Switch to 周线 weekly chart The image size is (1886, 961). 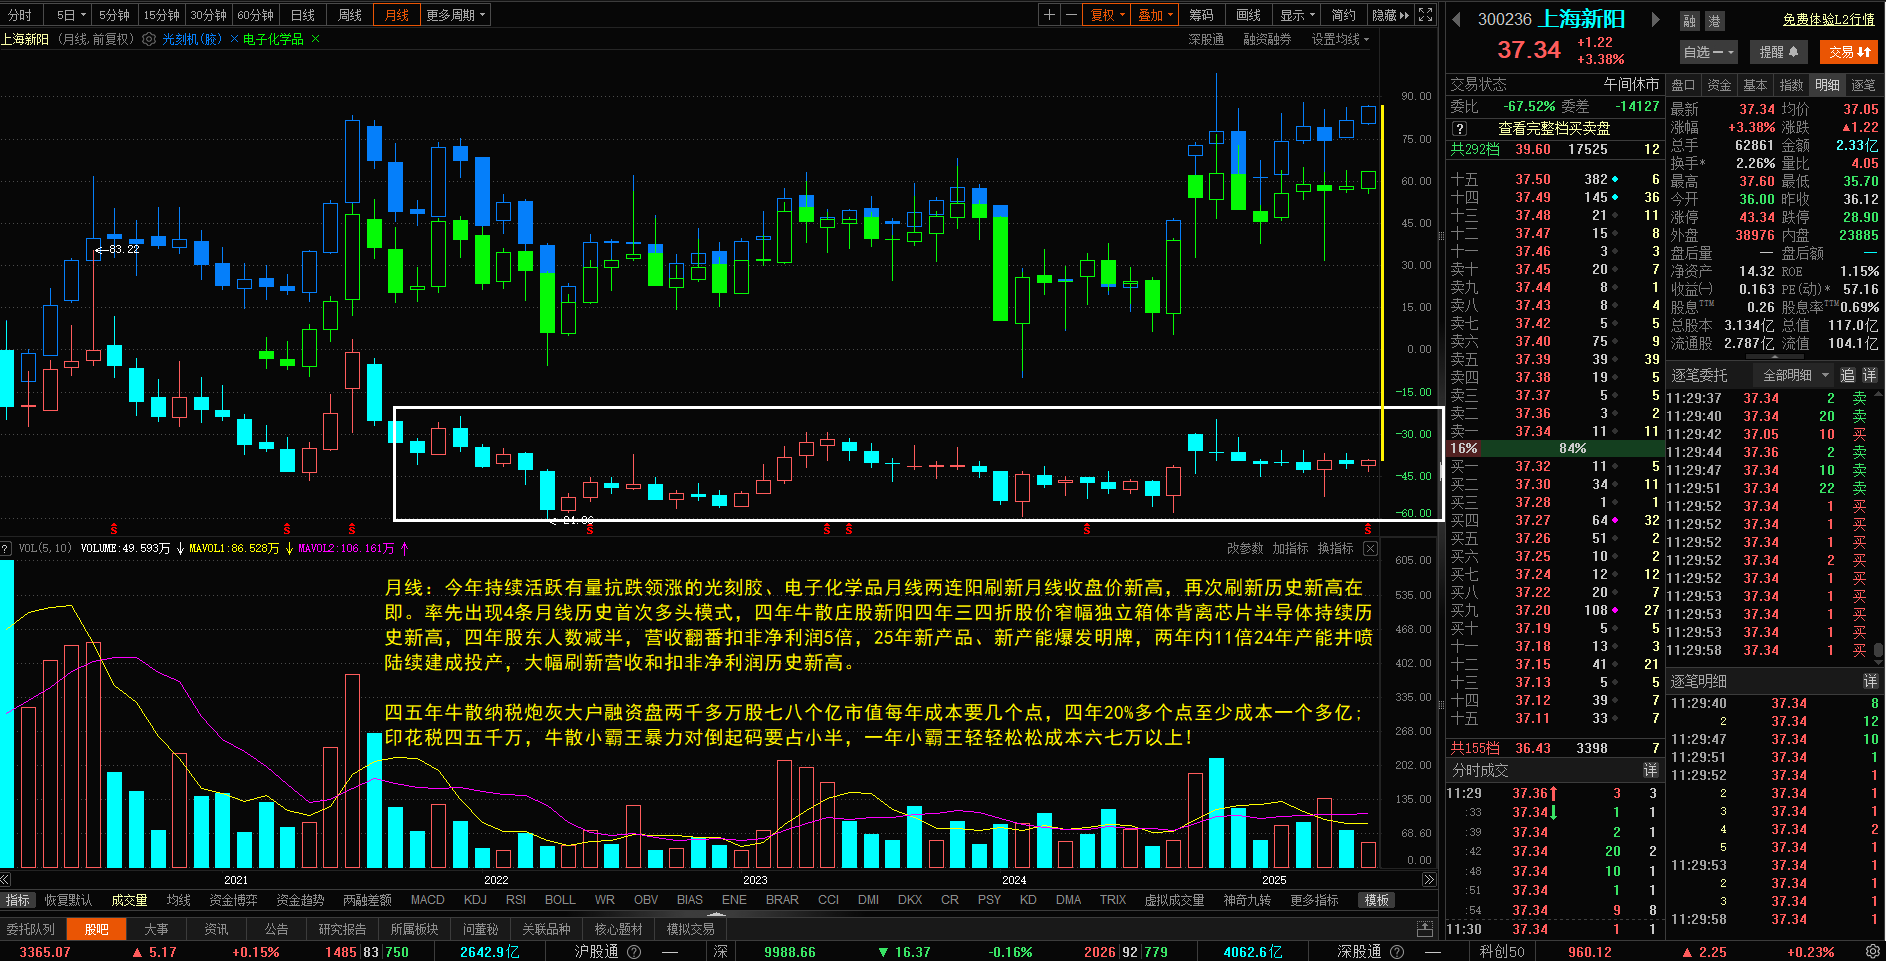(350, 15)
